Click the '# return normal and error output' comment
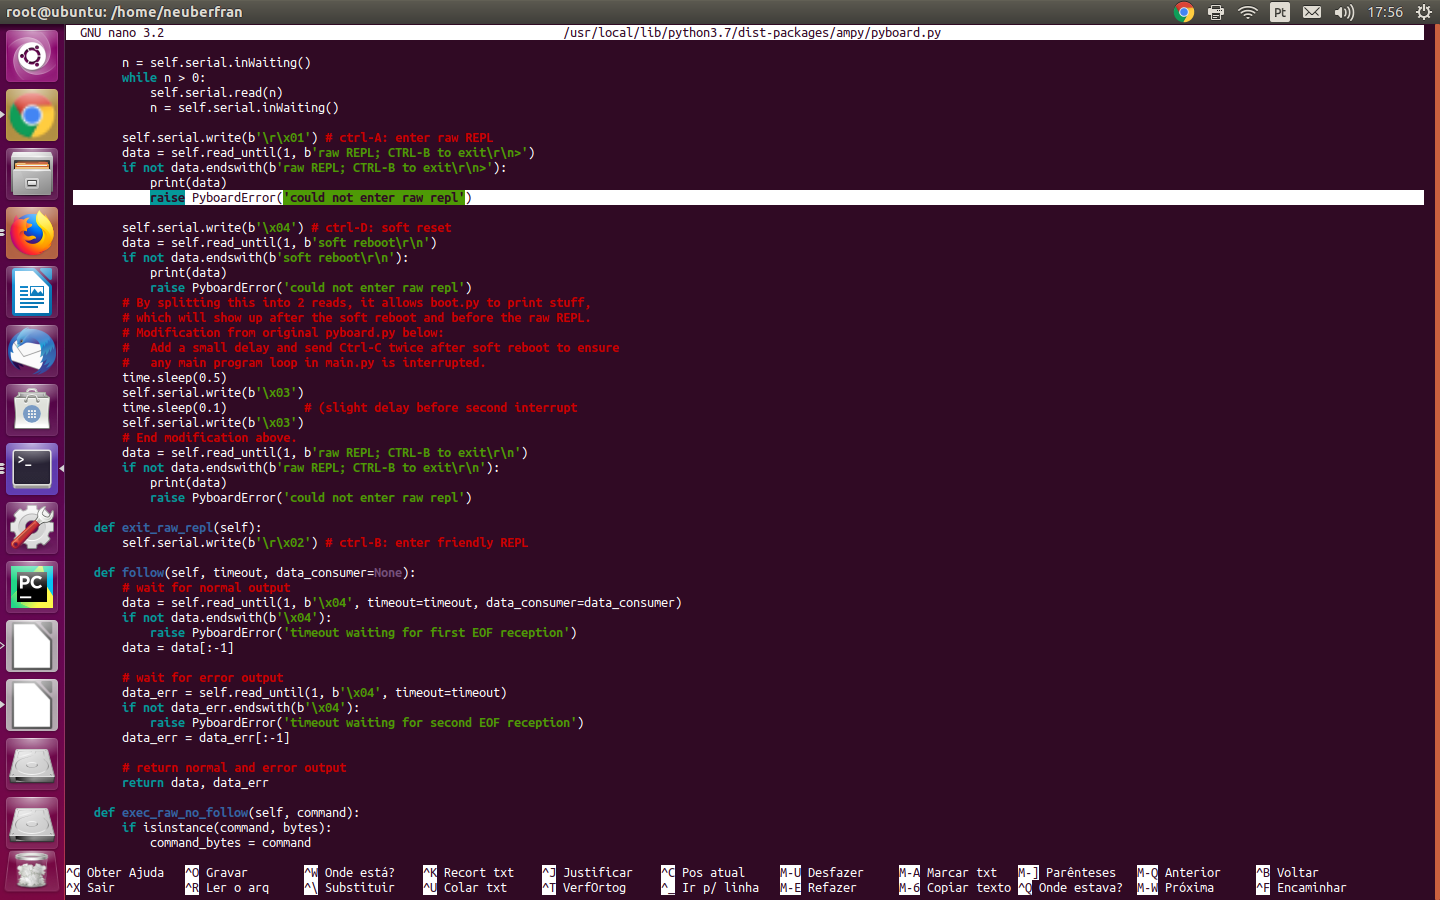 coord(234,768)
